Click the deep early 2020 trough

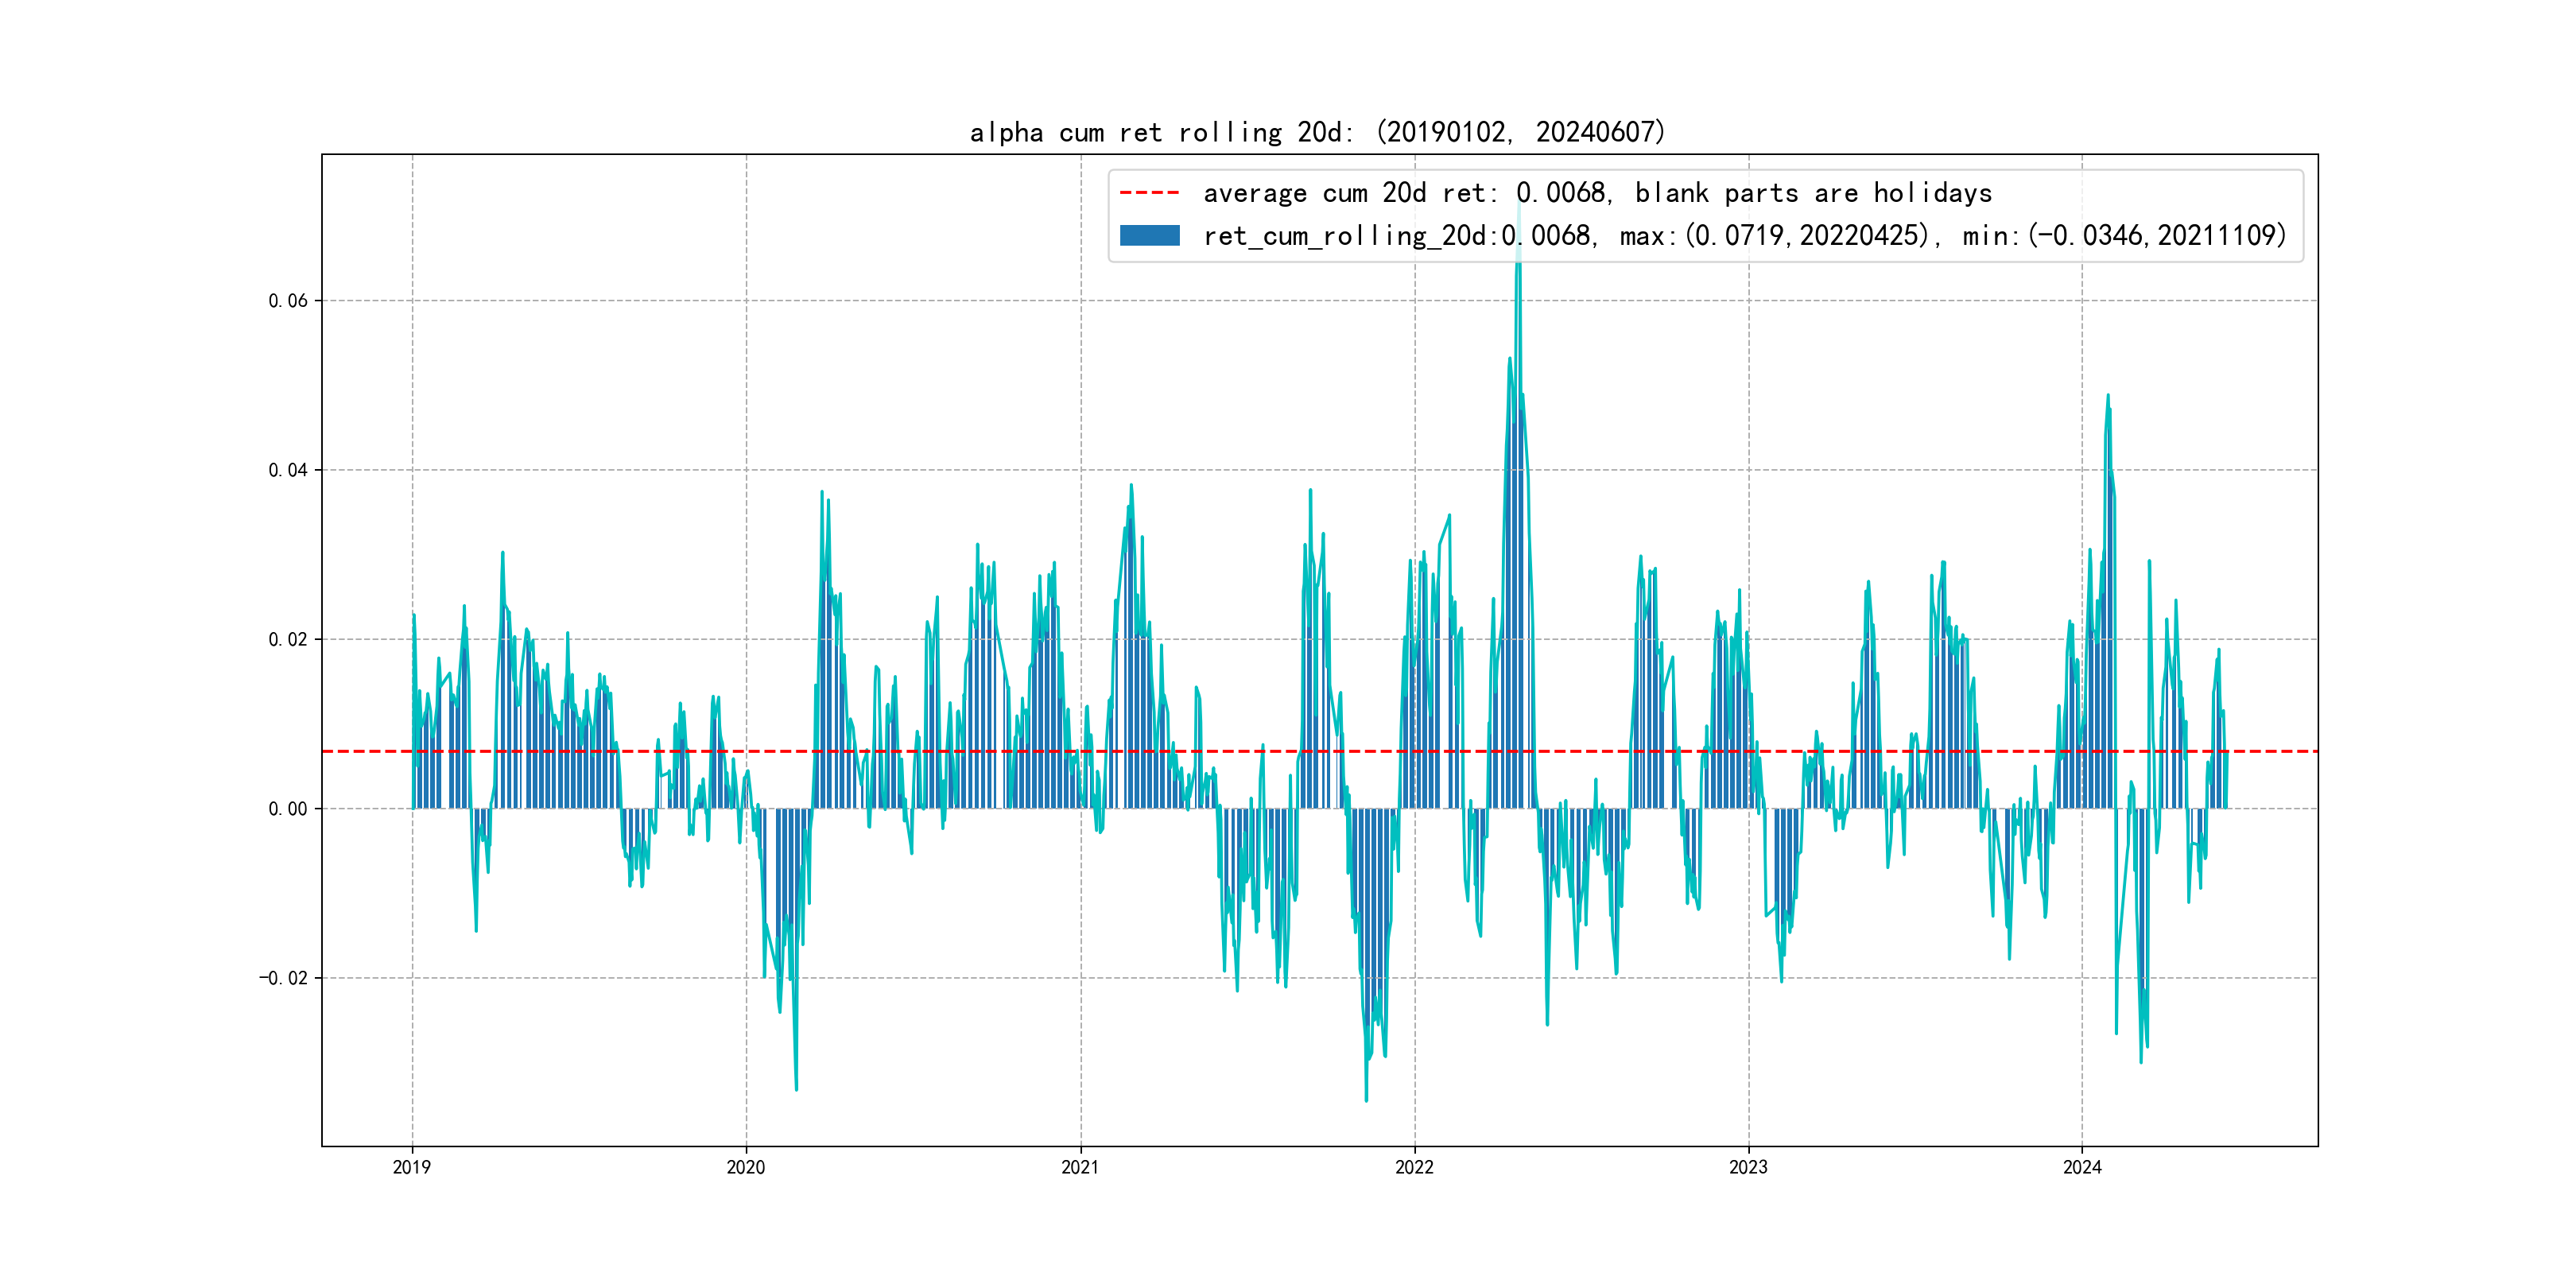point(796,1088)
